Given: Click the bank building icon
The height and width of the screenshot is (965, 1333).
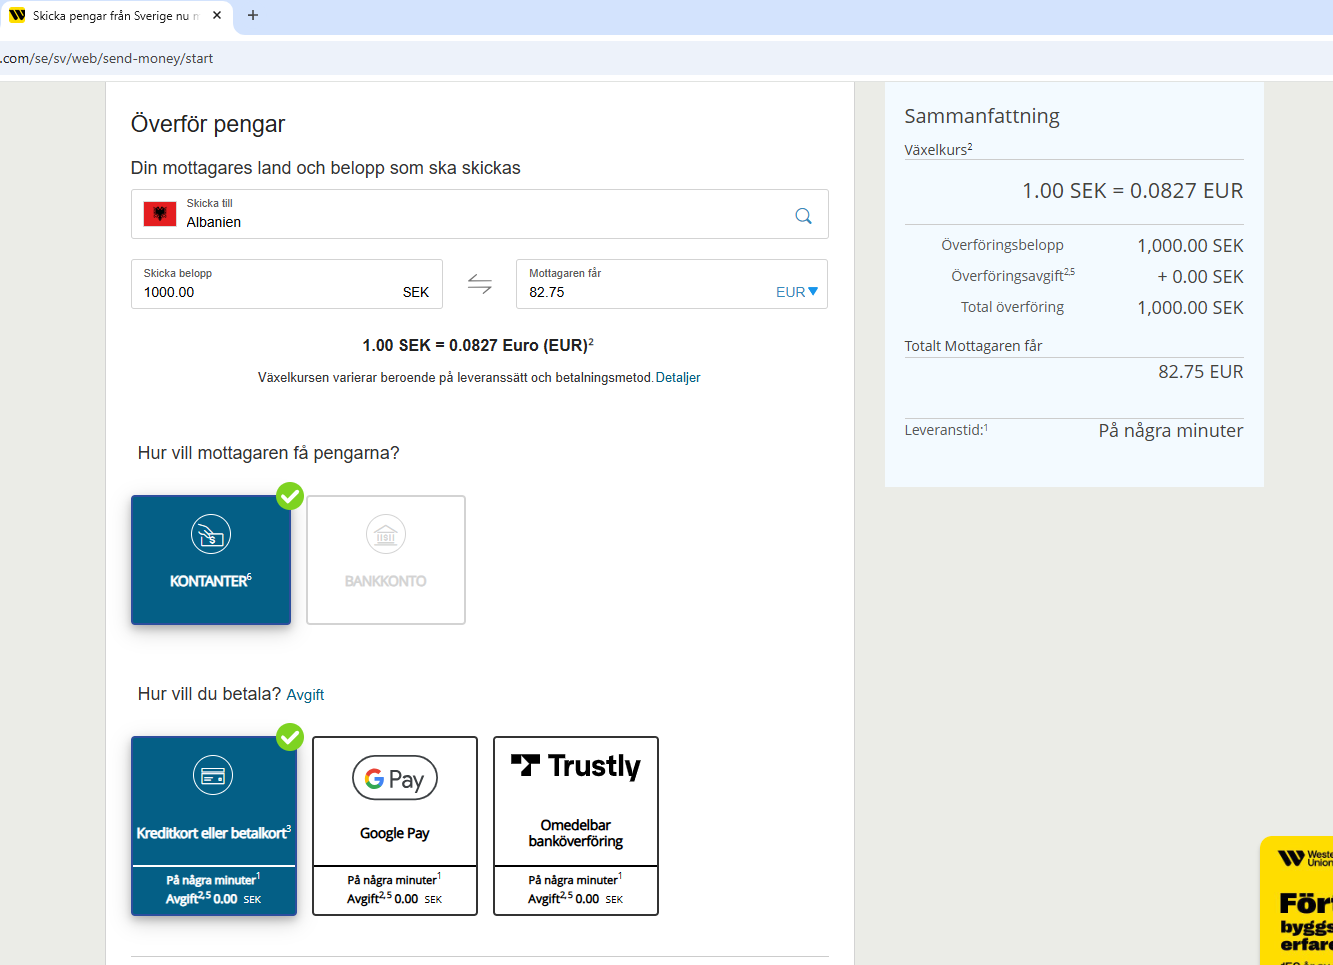Looking at the screenshot, I should [385, 535].
